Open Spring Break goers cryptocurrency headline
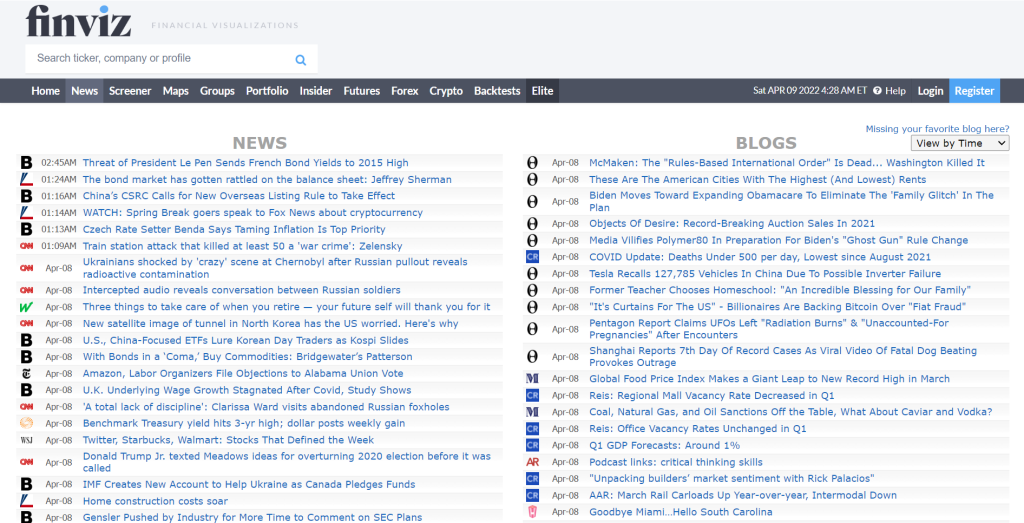 coord(253,212)
